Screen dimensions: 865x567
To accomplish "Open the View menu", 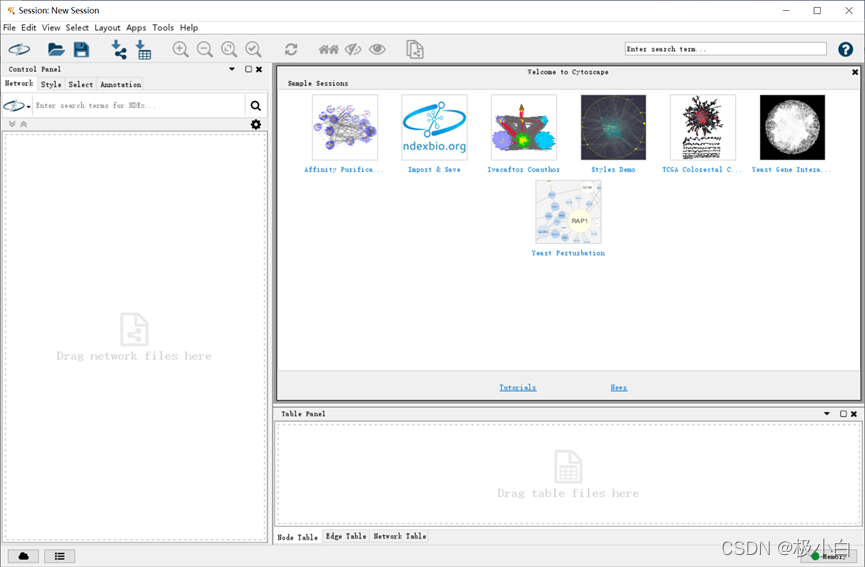I will 51,28.
